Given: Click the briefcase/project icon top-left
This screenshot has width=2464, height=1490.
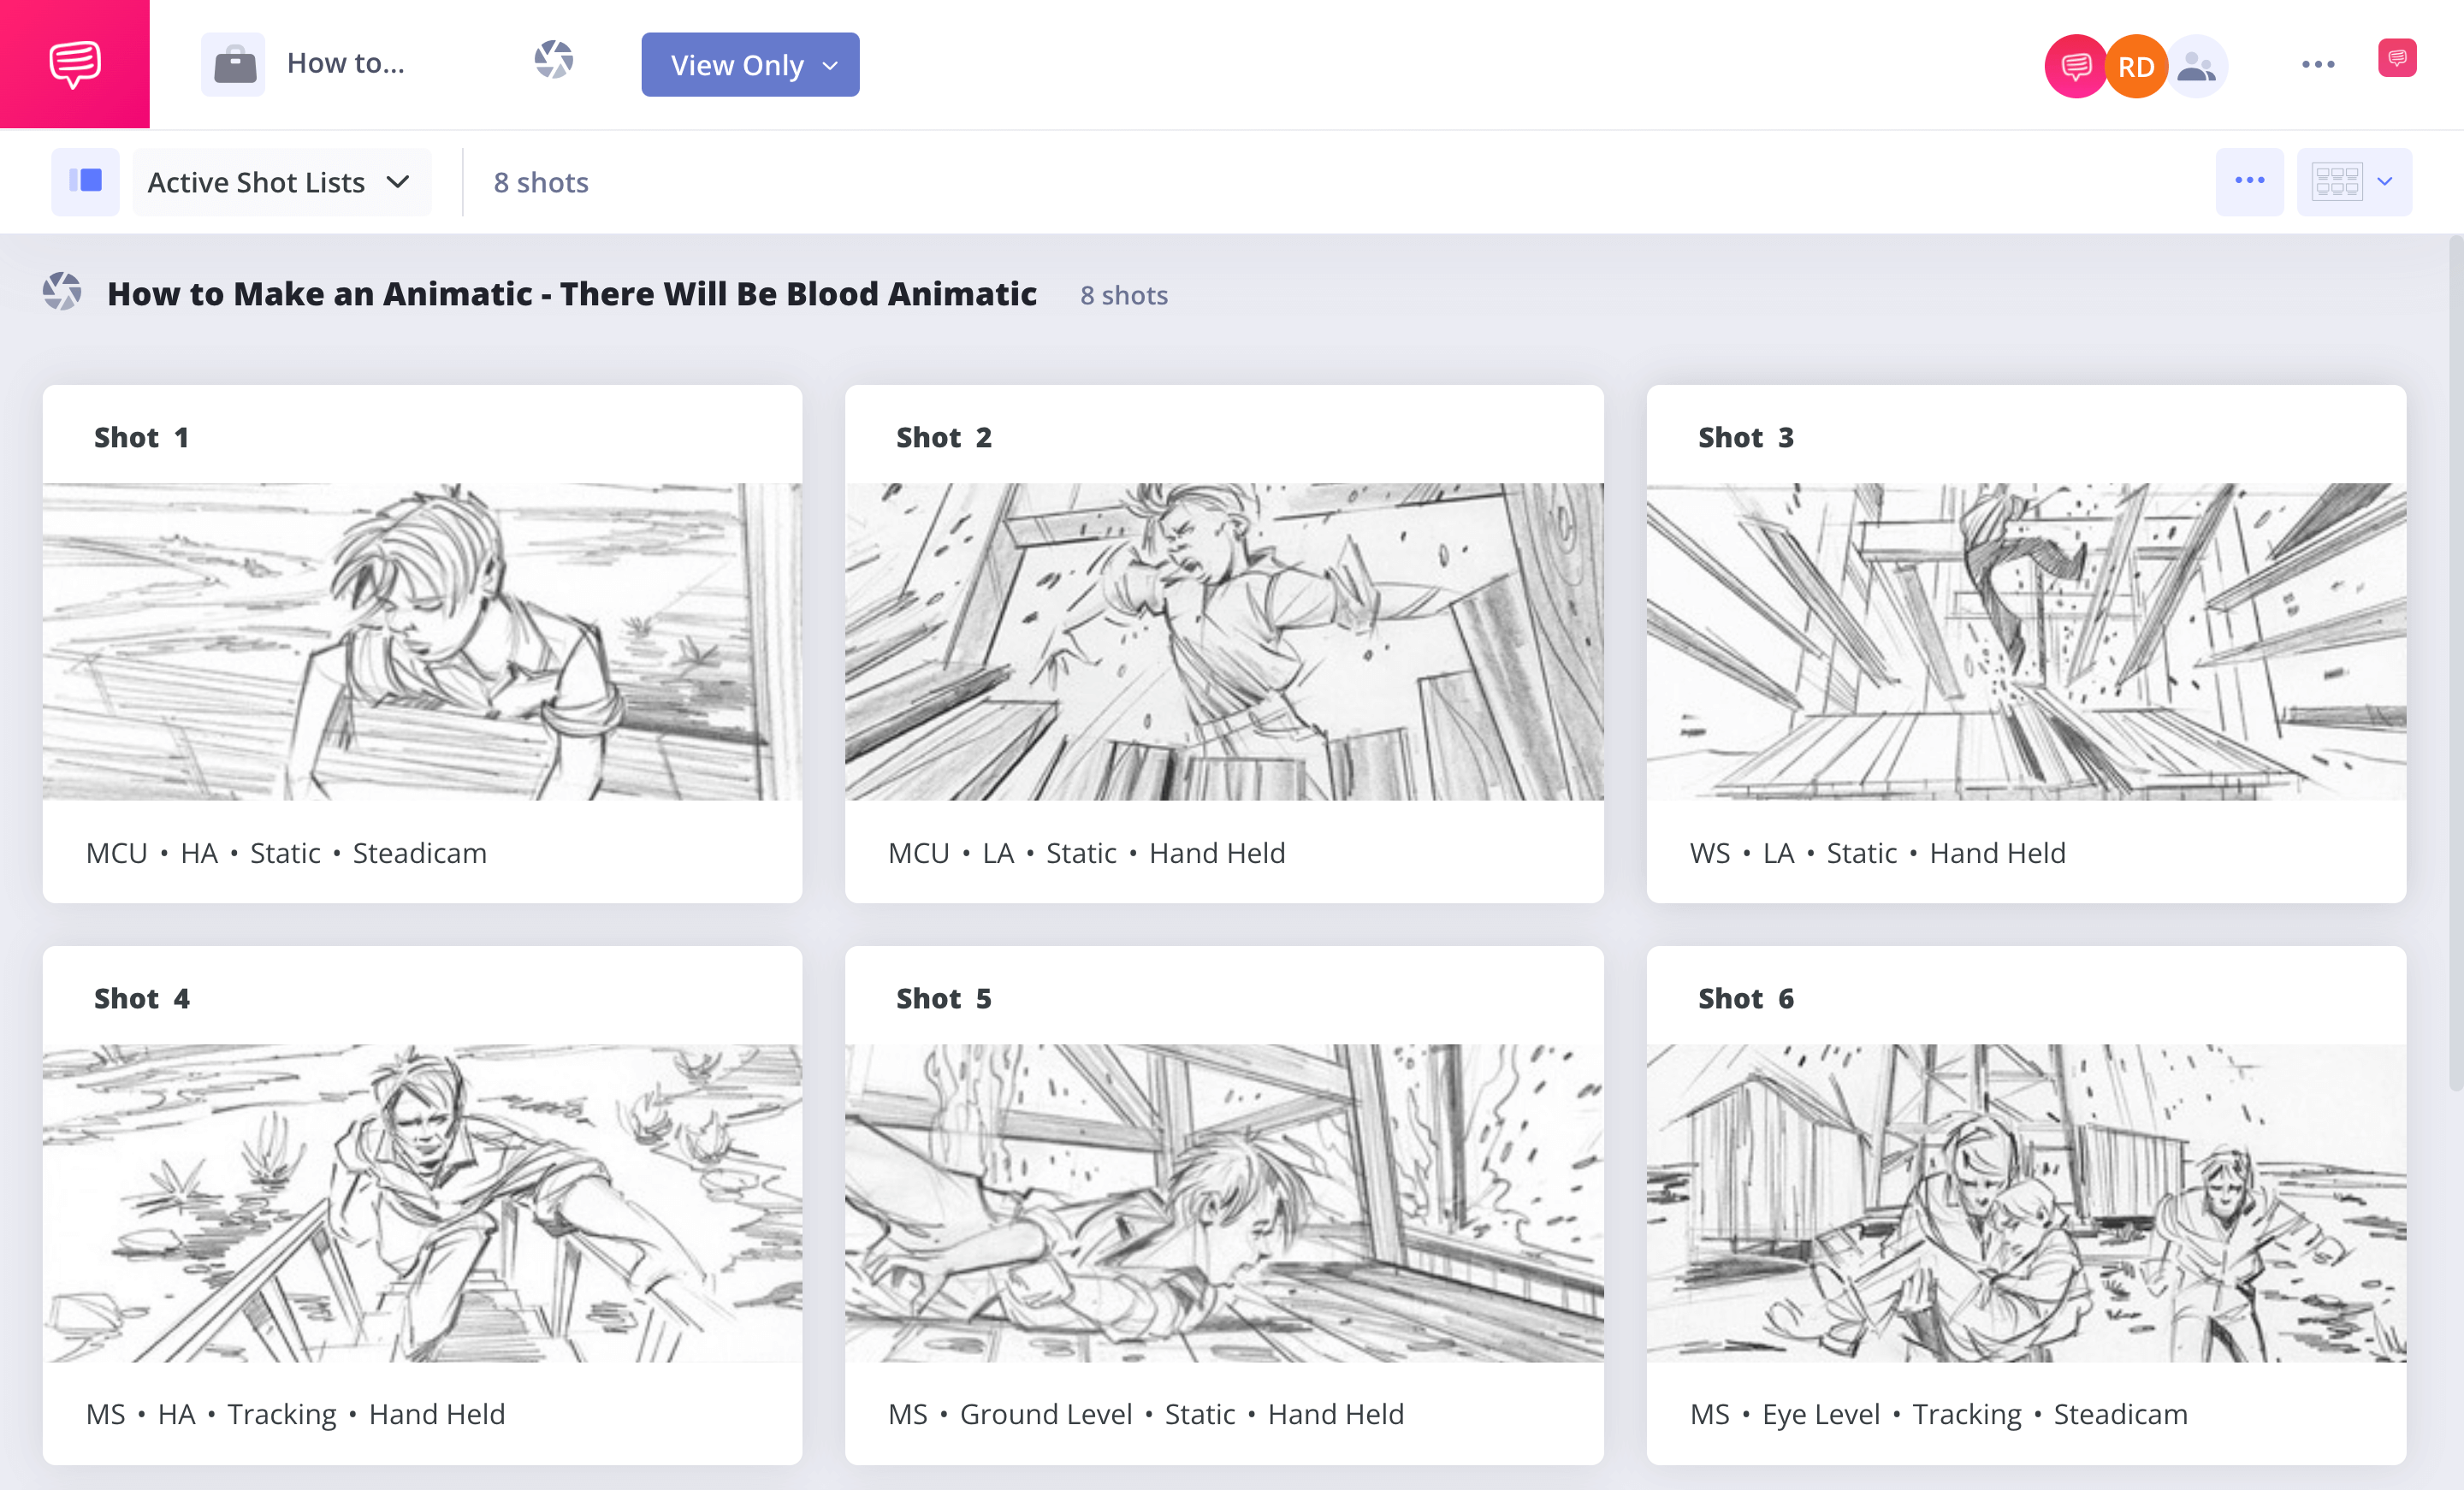Looking at the screenshot, I should tap(234, 65).
